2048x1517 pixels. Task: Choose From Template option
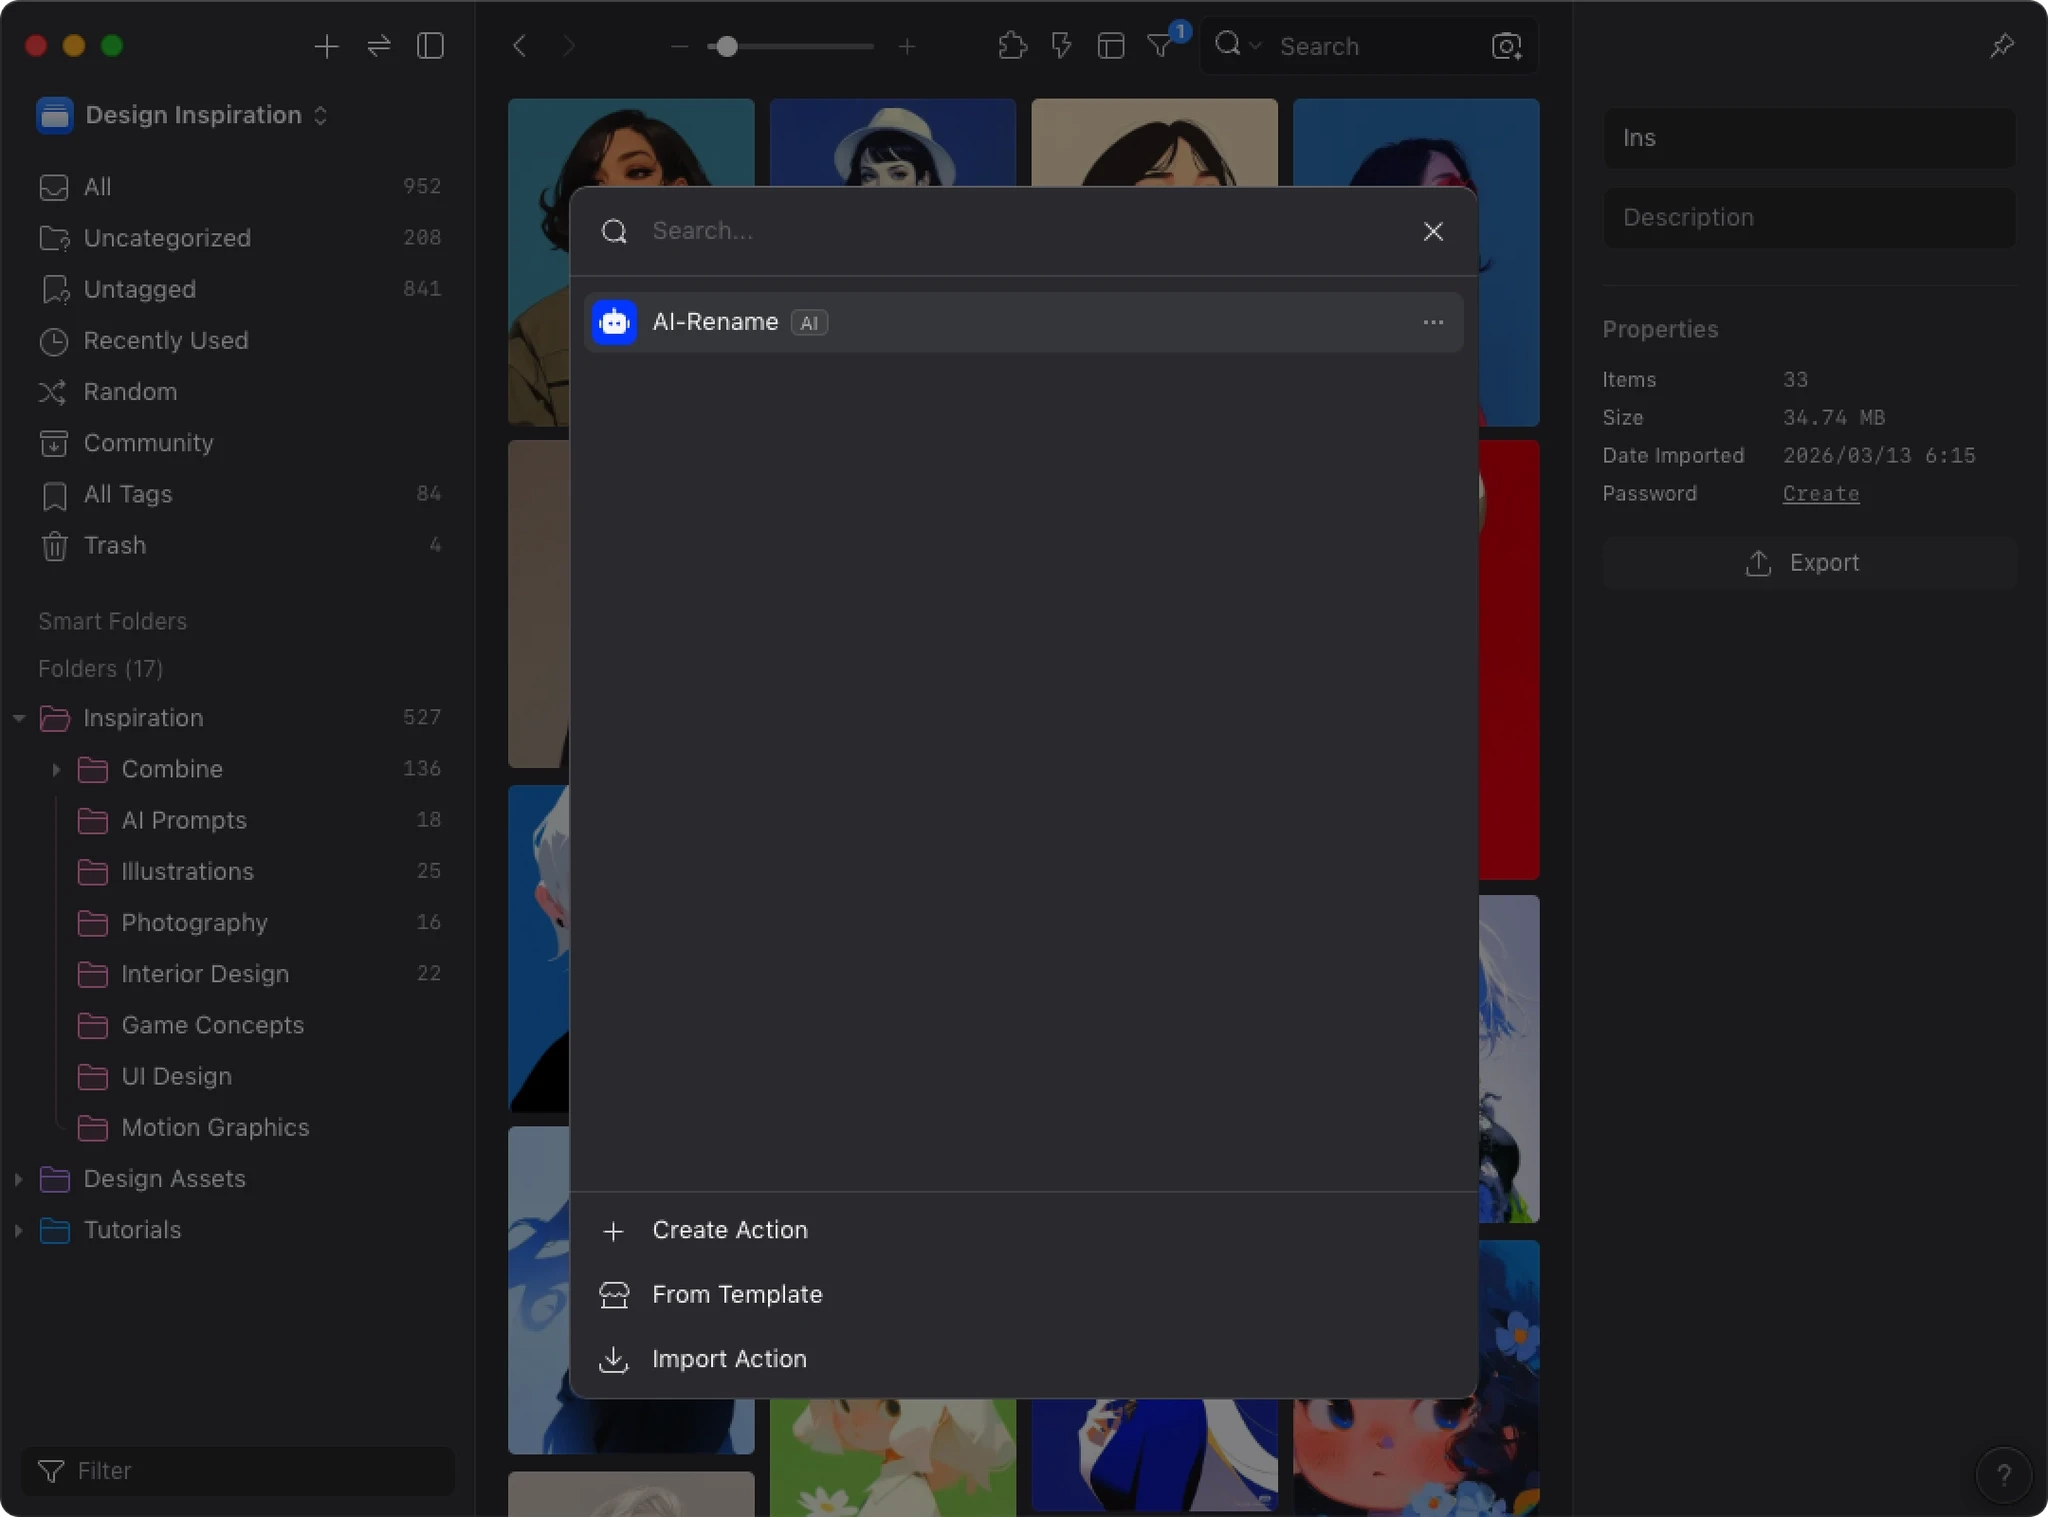click(736, 1294)
